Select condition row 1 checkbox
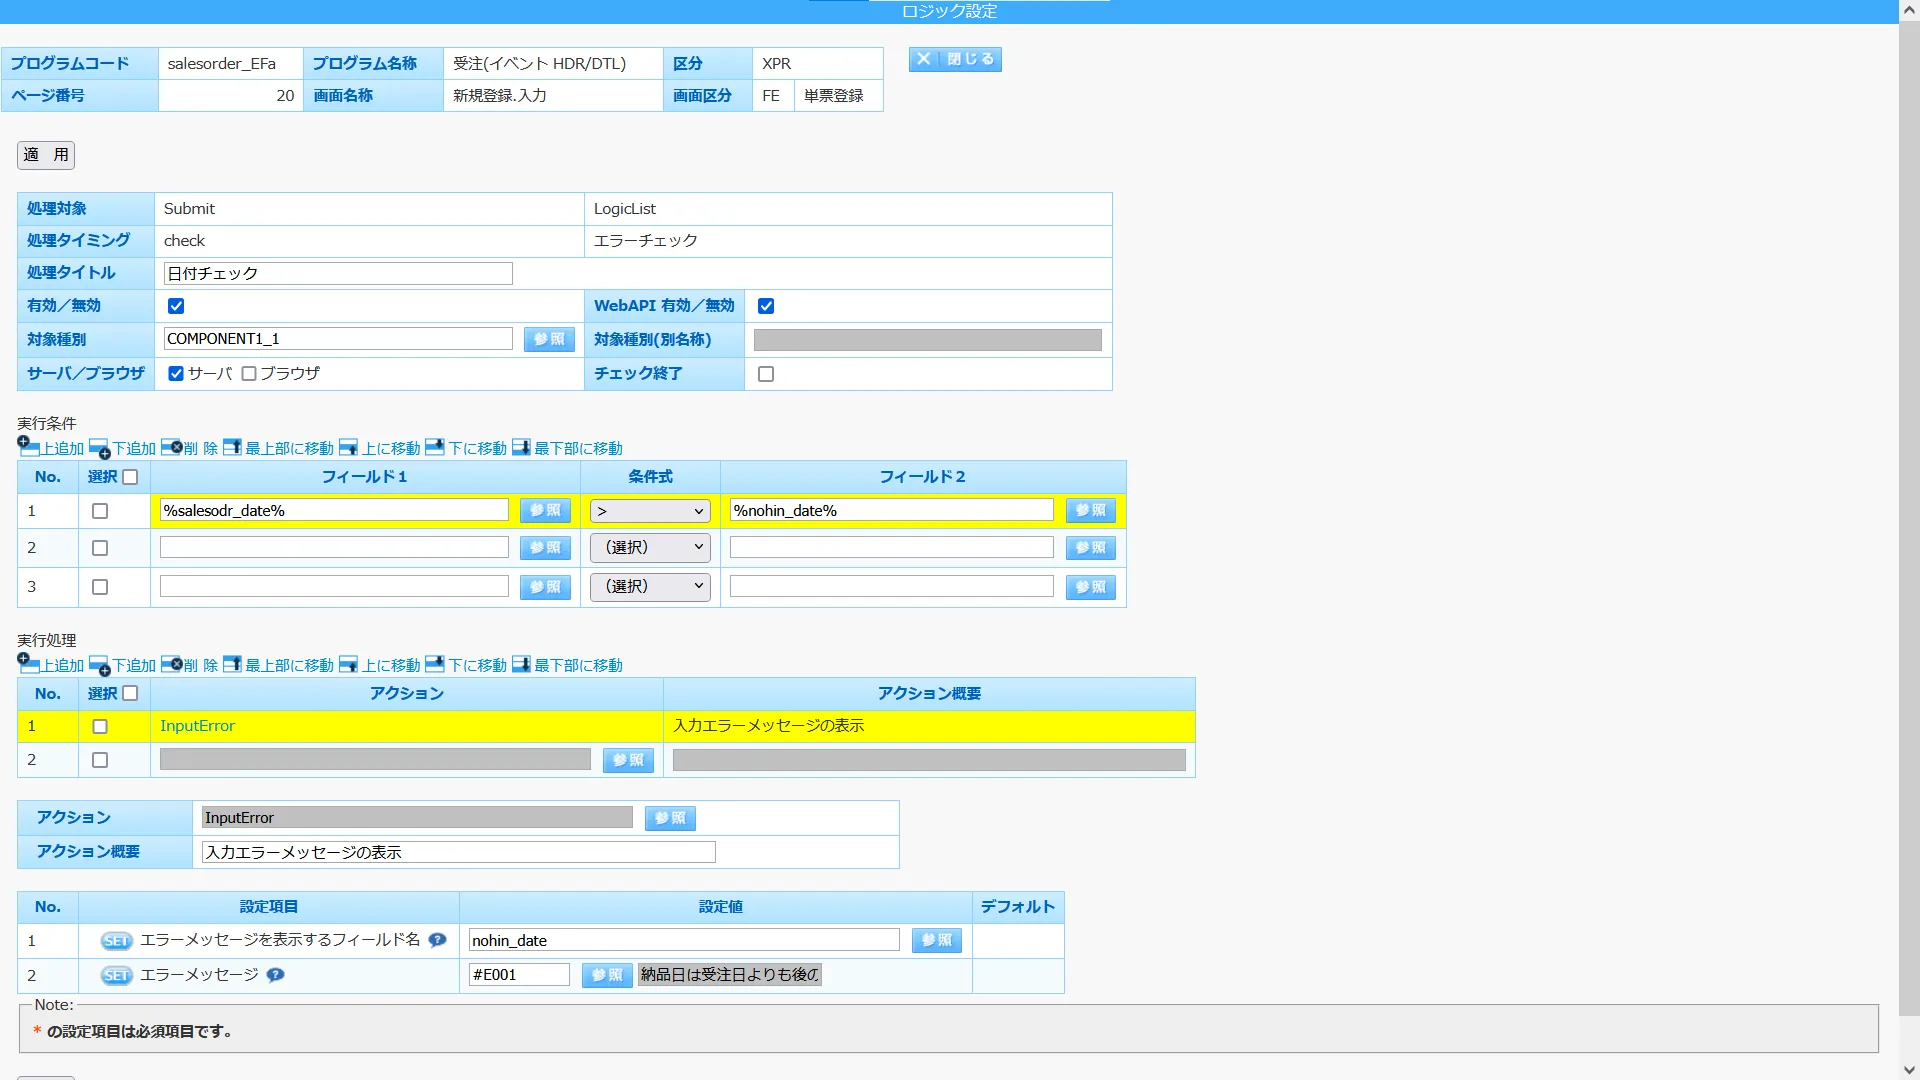Screen dimensions: 1920x1080 tap(100, 511)
